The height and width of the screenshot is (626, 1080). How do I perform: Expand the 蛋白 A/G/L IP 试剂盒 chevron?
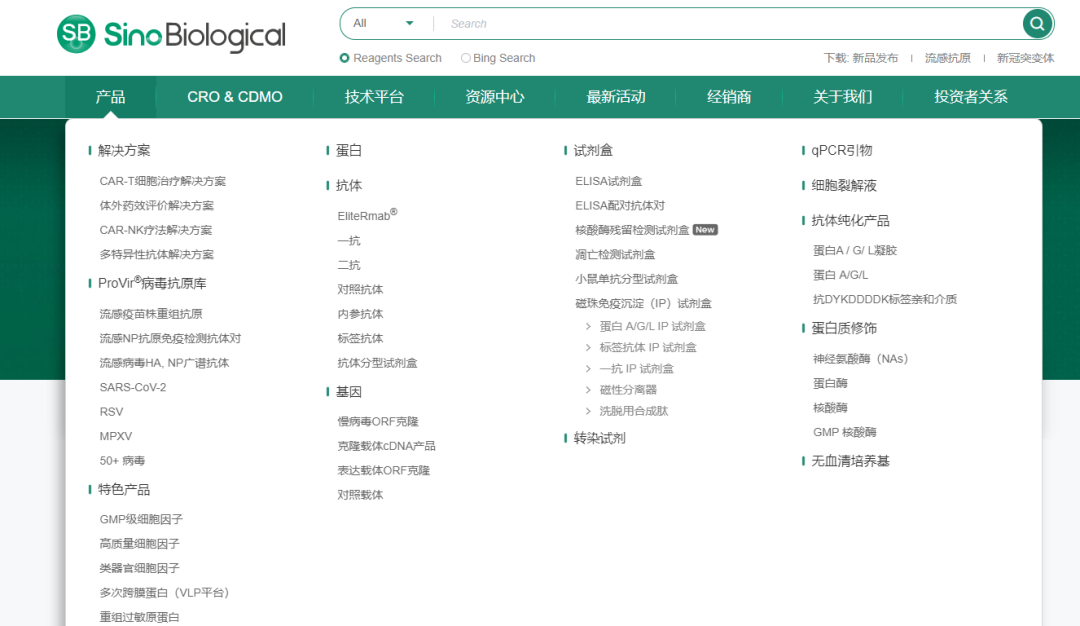[588, 326]
